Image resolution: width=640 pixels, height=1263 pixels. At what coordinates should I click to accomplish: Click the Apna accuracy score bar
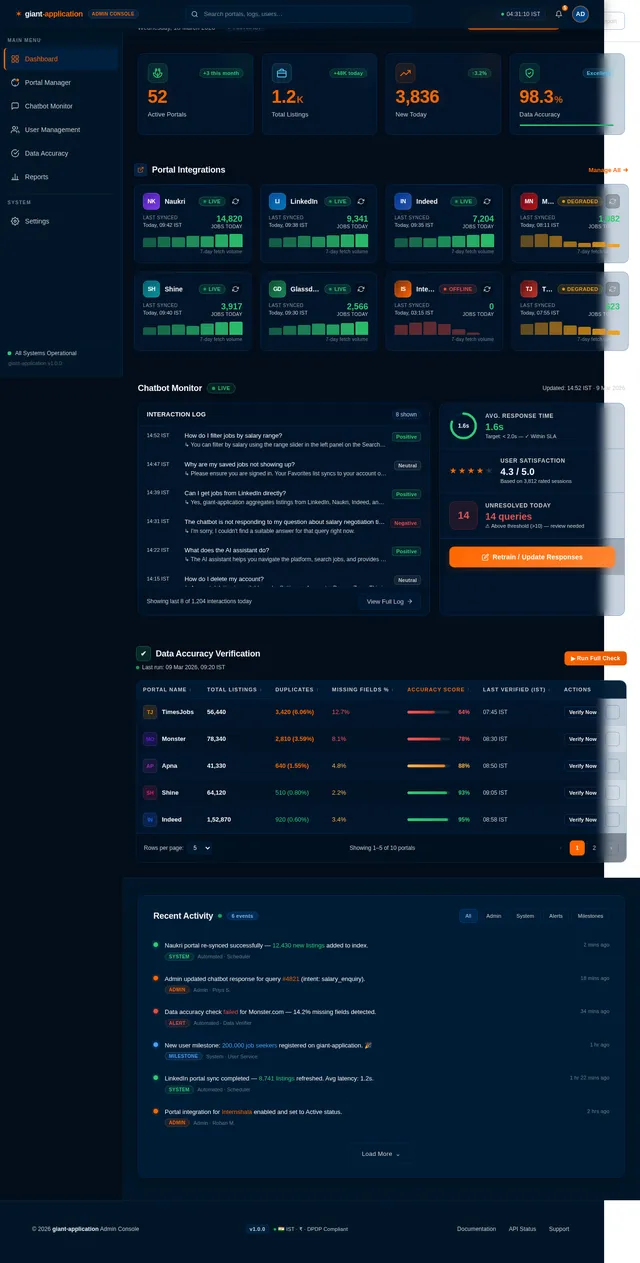428,766
